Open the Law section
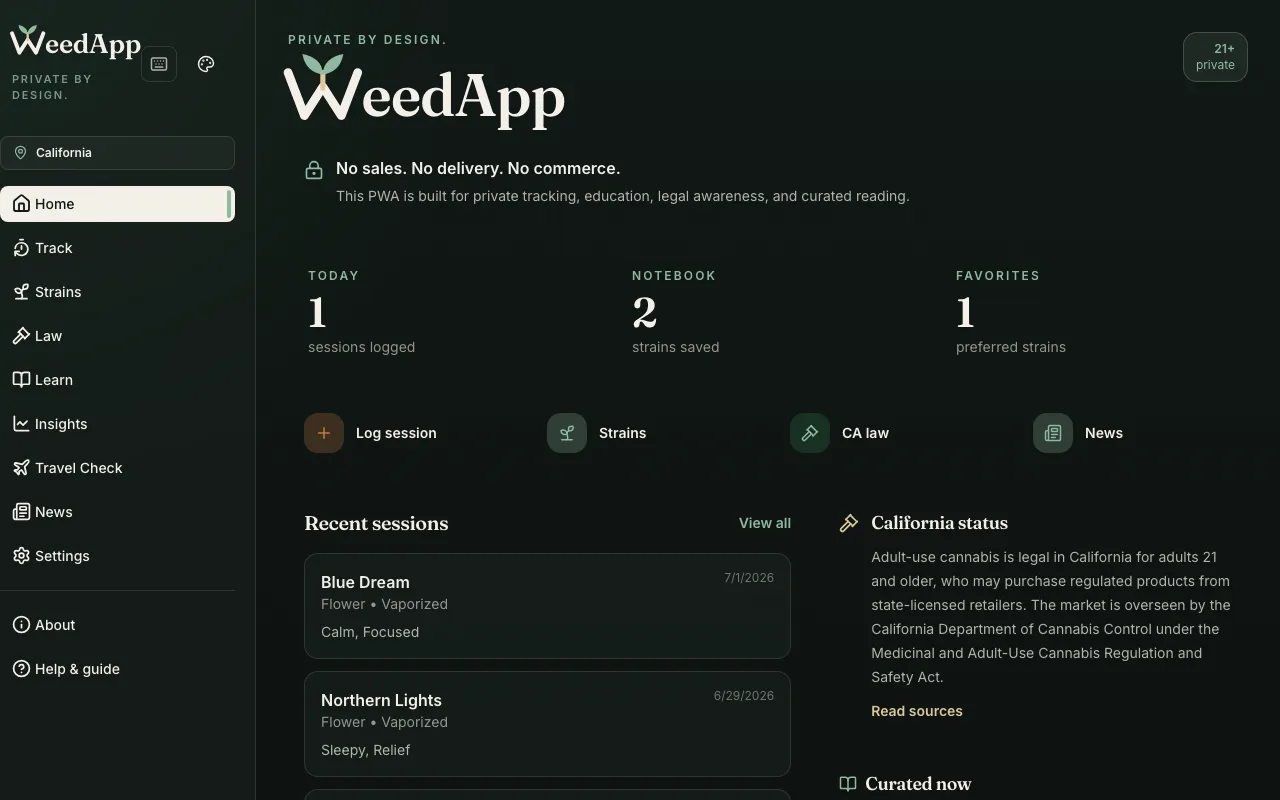Screen dimensions: 1280x800 117,336
